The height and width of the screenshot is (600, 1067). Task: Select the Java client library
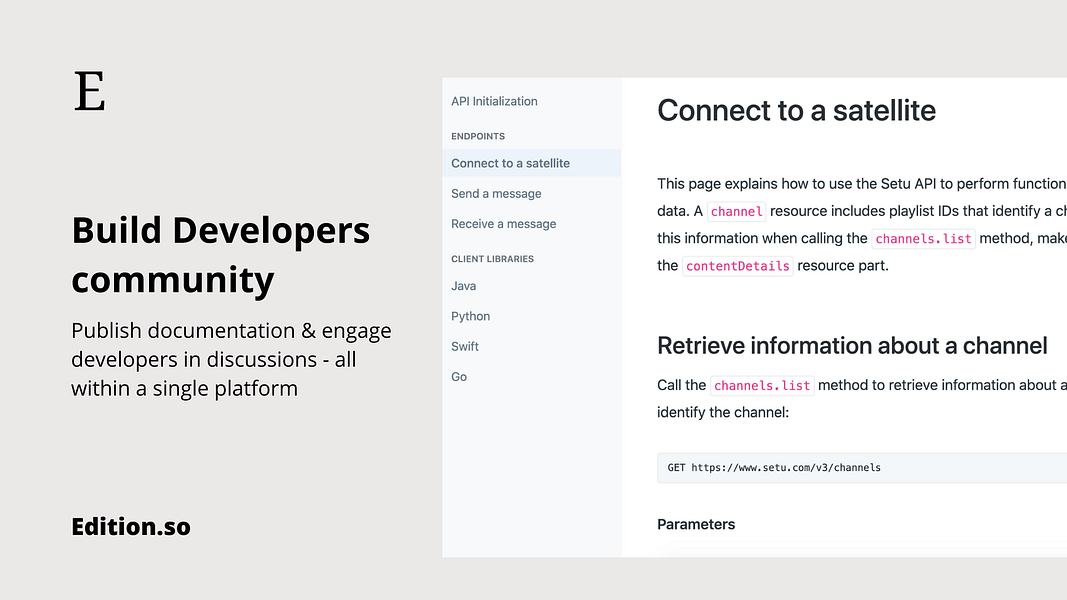pyautogui.click(x=463, y=286)
